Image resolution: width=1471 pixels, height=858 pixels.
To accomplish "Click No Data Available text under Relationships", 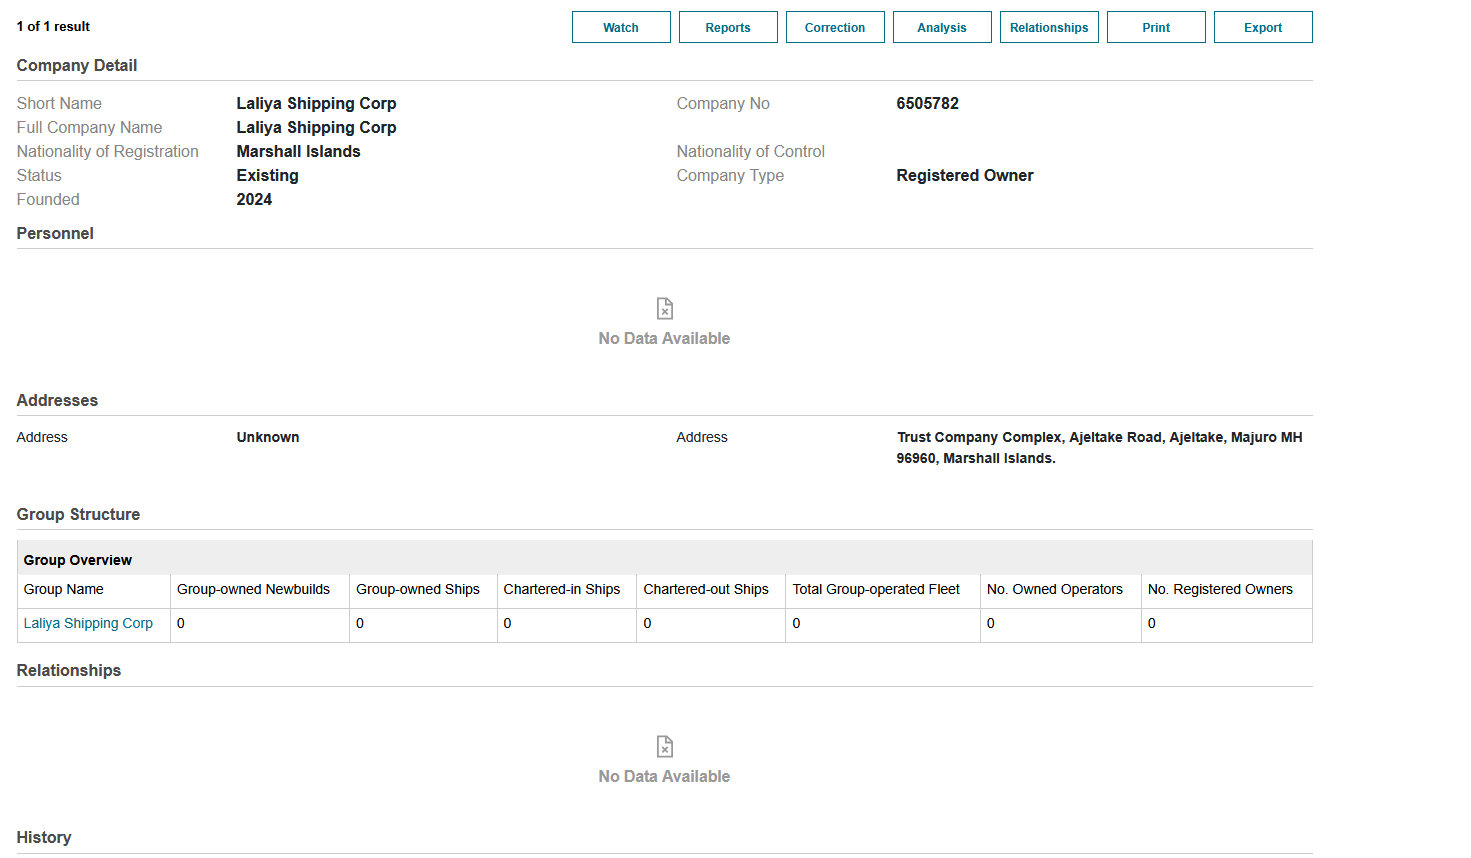I will click(x=664, y=776).
